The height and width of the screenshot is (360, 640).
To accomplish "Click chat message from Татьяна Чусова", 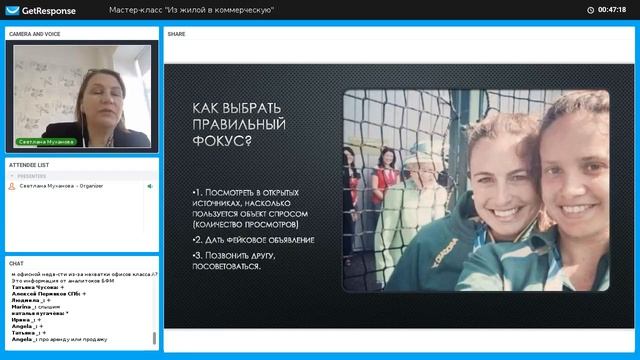I will pyautogui.click(x=38, y=287).
